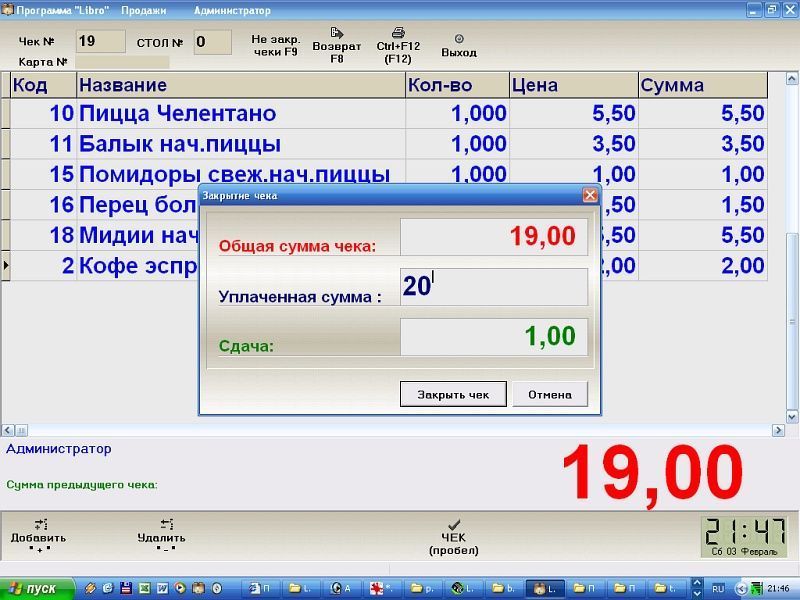Screen dimensions: 800x600
Task: Click the ЧЕК (пробел) checkmark icon
Action: (454, 525)
